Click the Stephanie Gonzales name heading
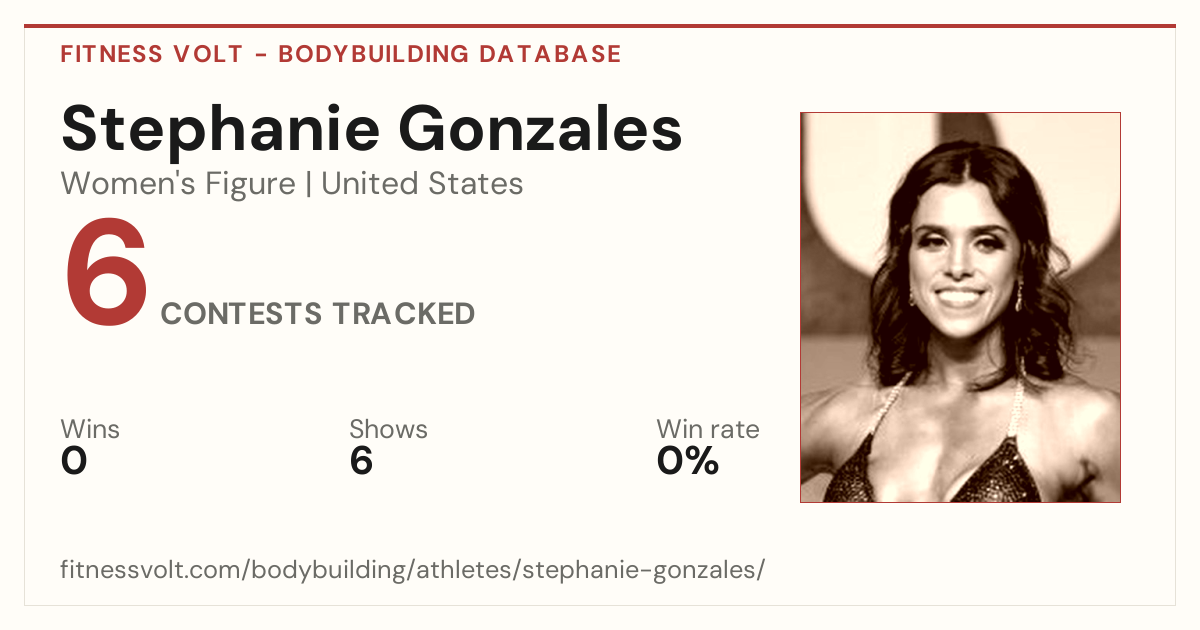 pyautogui.click(x=372, y=130)
